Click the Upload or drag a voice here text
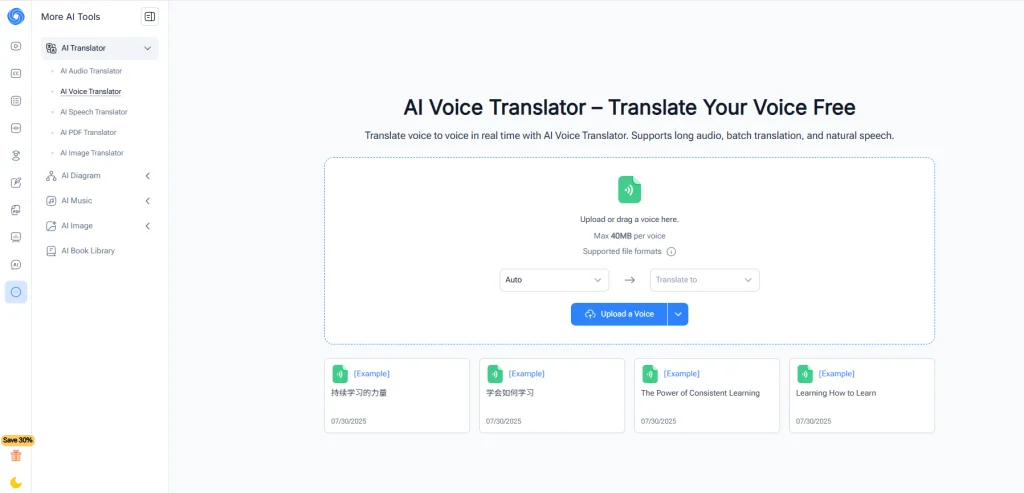Image resolution: width=1024 pixels, height=493 pixels. (630, 219)
